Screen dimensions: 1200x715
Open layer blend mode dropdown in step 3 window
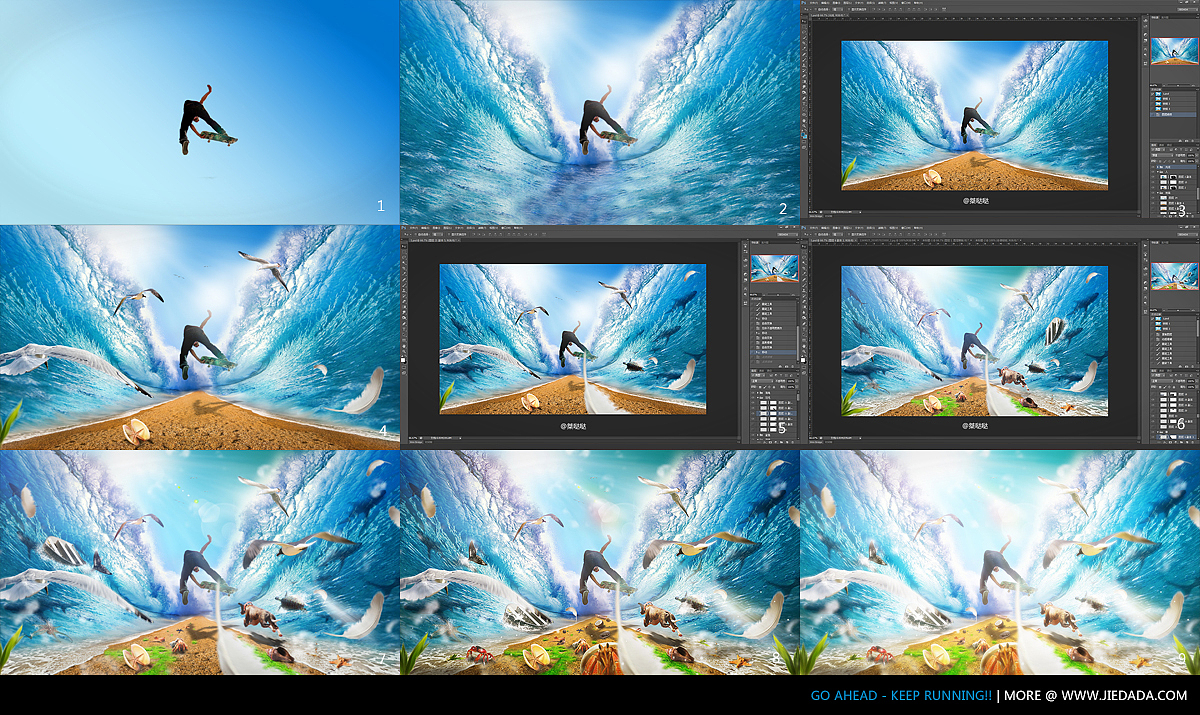click(1163, 155)
